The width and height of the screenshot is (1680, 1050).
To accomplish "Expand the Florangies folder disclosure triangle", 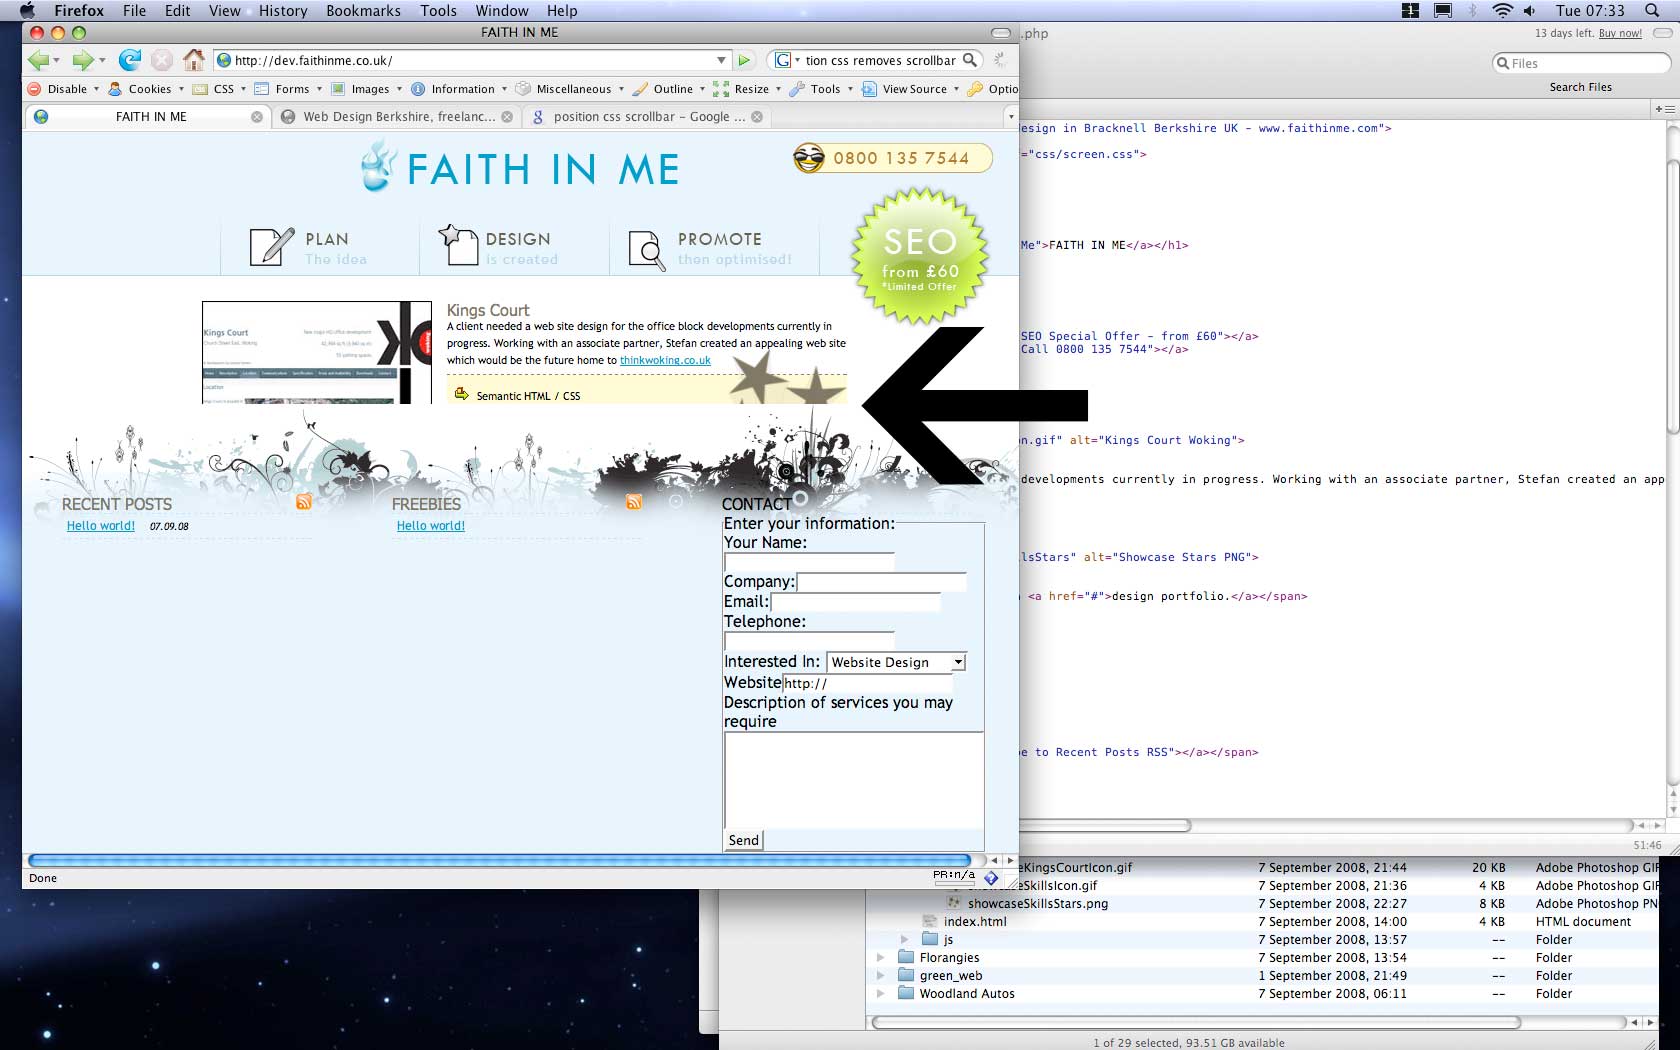I will point(880,958).
